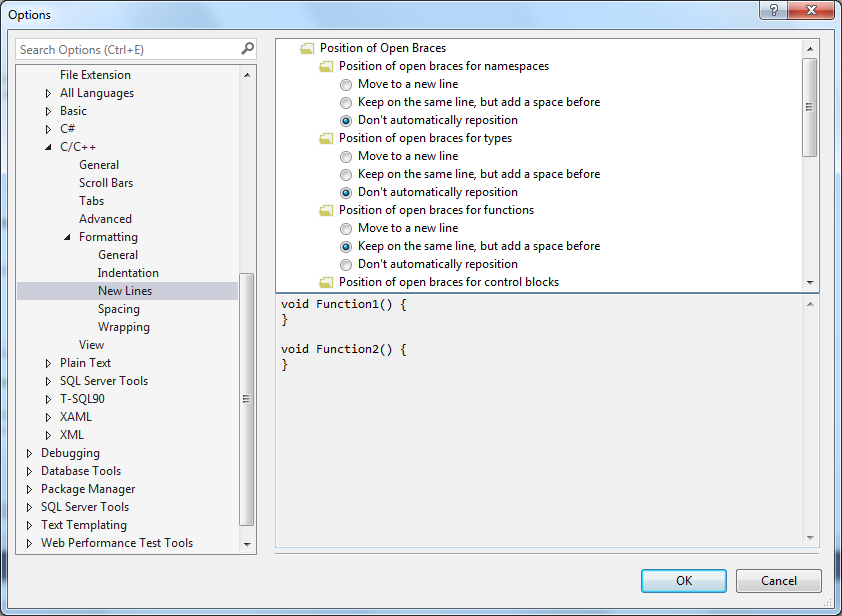Expand the All Languages node
Image resolution: width=842 pixels, height=616 pixels.
click(x=48, y=93)
